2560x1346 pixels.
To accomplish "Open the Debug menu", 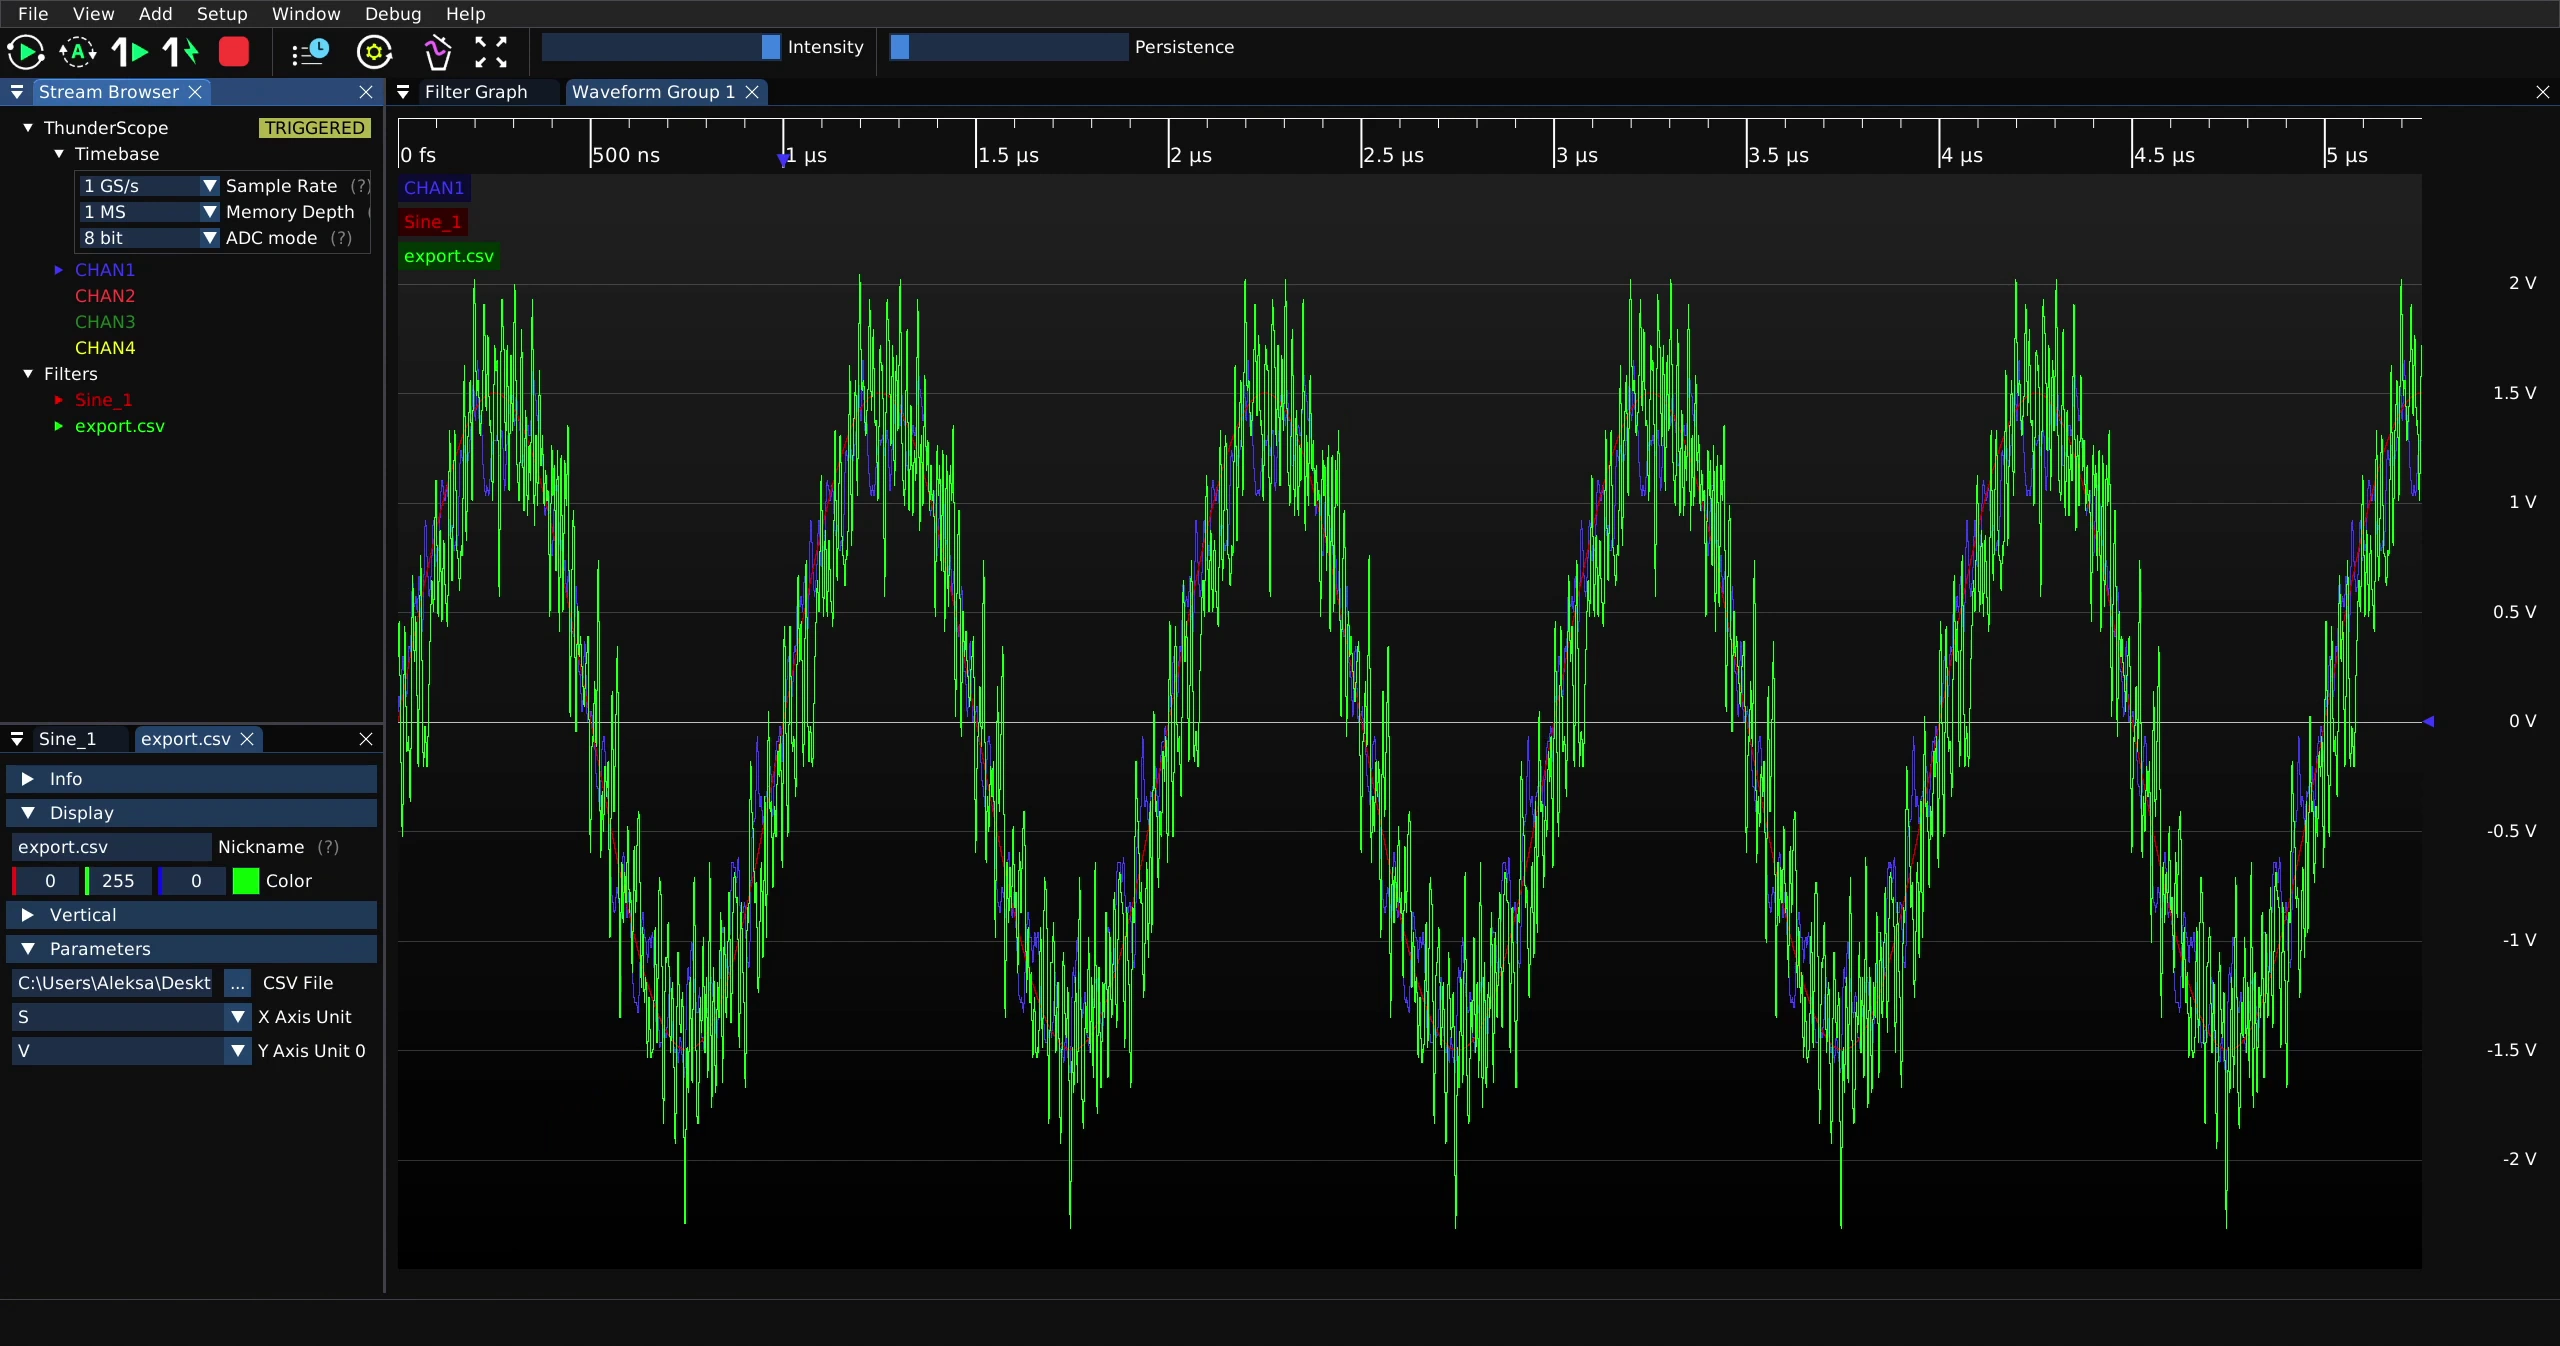I will [393, 14].
